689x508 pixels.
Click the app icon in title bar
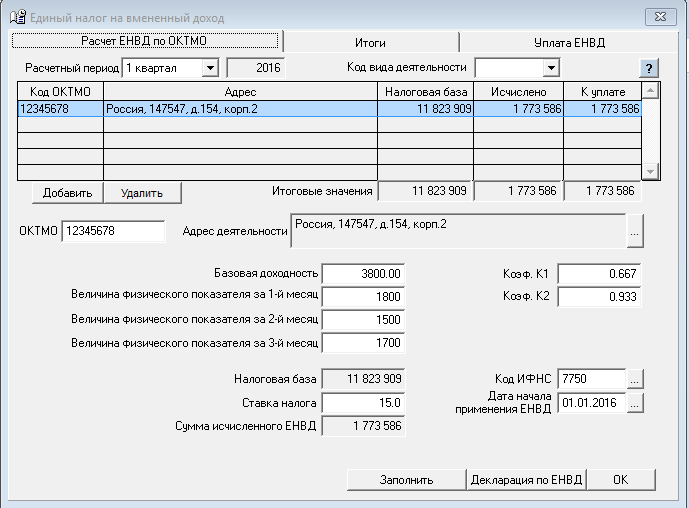17,18
